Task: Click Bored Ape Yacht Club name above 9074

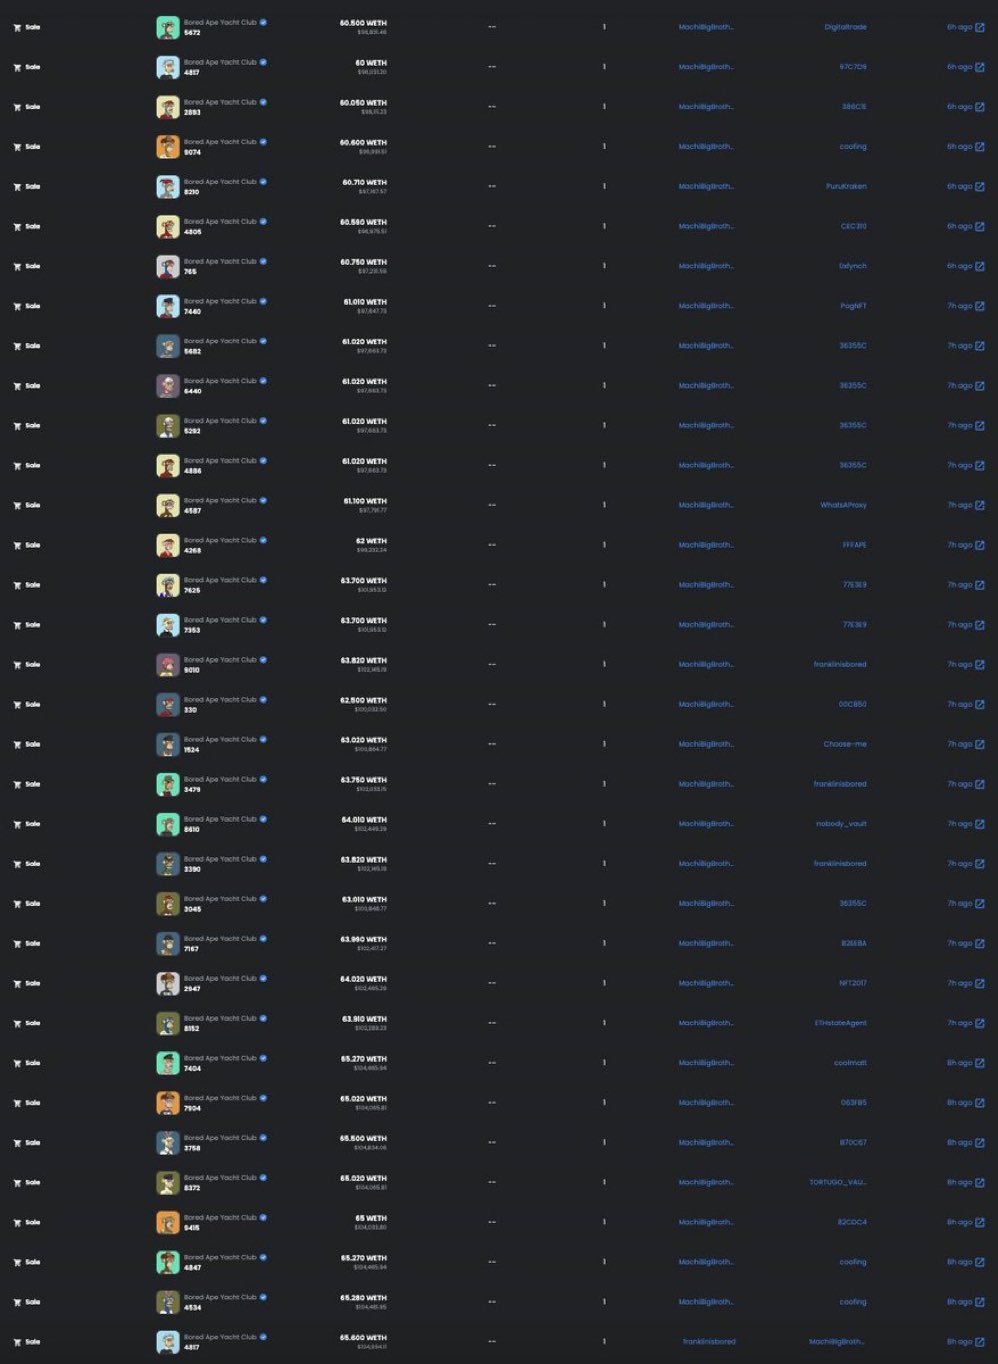Action: click(220, 142)
